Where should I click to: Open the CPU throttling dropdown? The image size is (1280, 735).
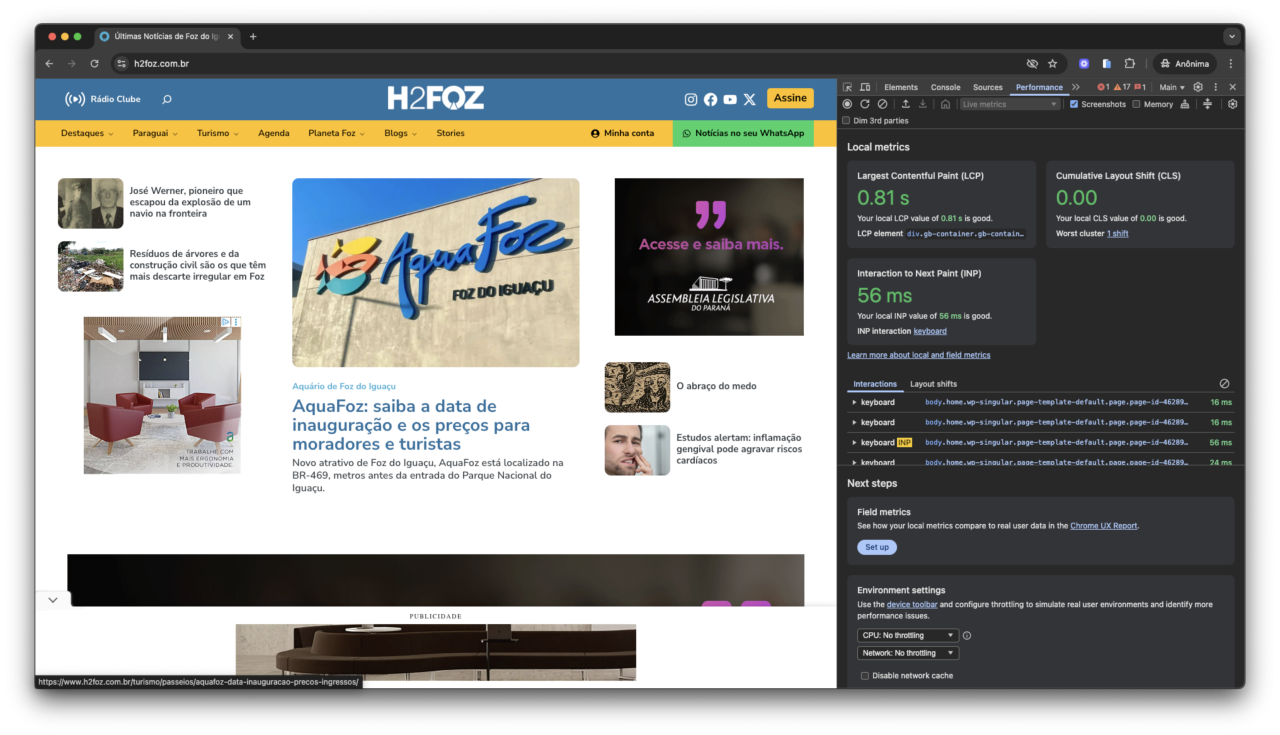(907, 635)
